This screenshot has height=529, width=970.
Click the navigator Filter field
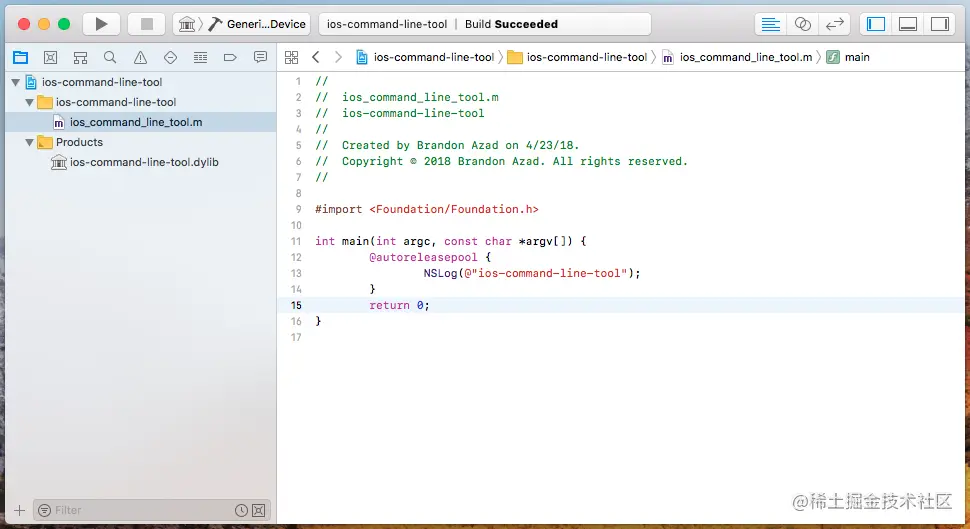[152, 510]
